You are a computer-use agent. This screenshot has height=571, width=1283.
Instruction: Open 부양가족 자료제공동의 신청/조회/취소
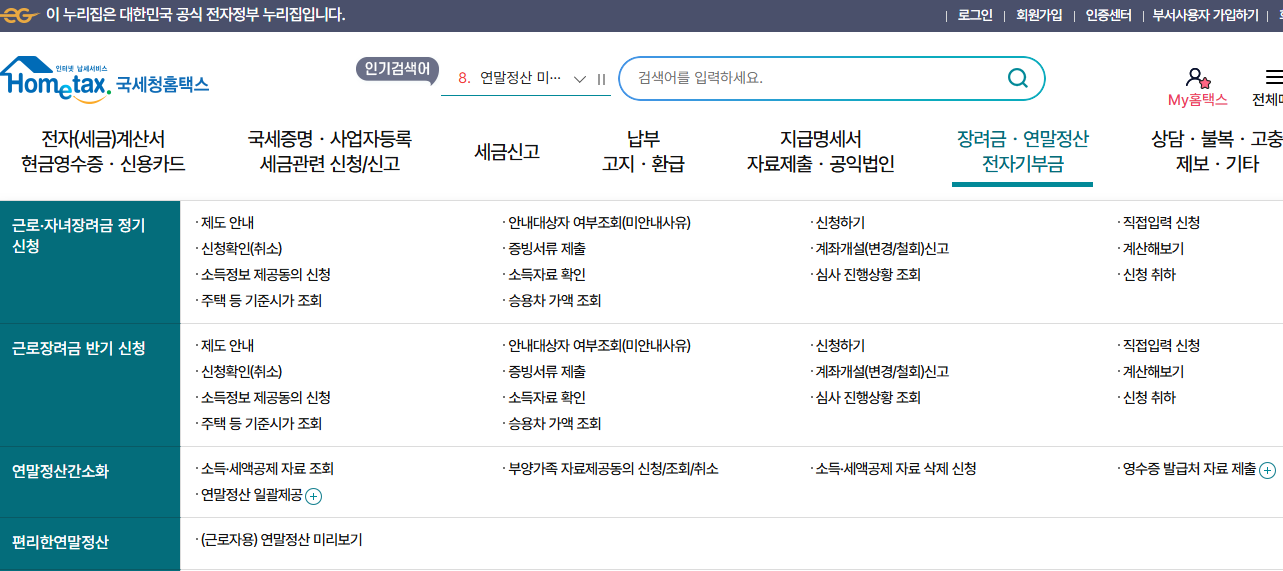point(613,469)
